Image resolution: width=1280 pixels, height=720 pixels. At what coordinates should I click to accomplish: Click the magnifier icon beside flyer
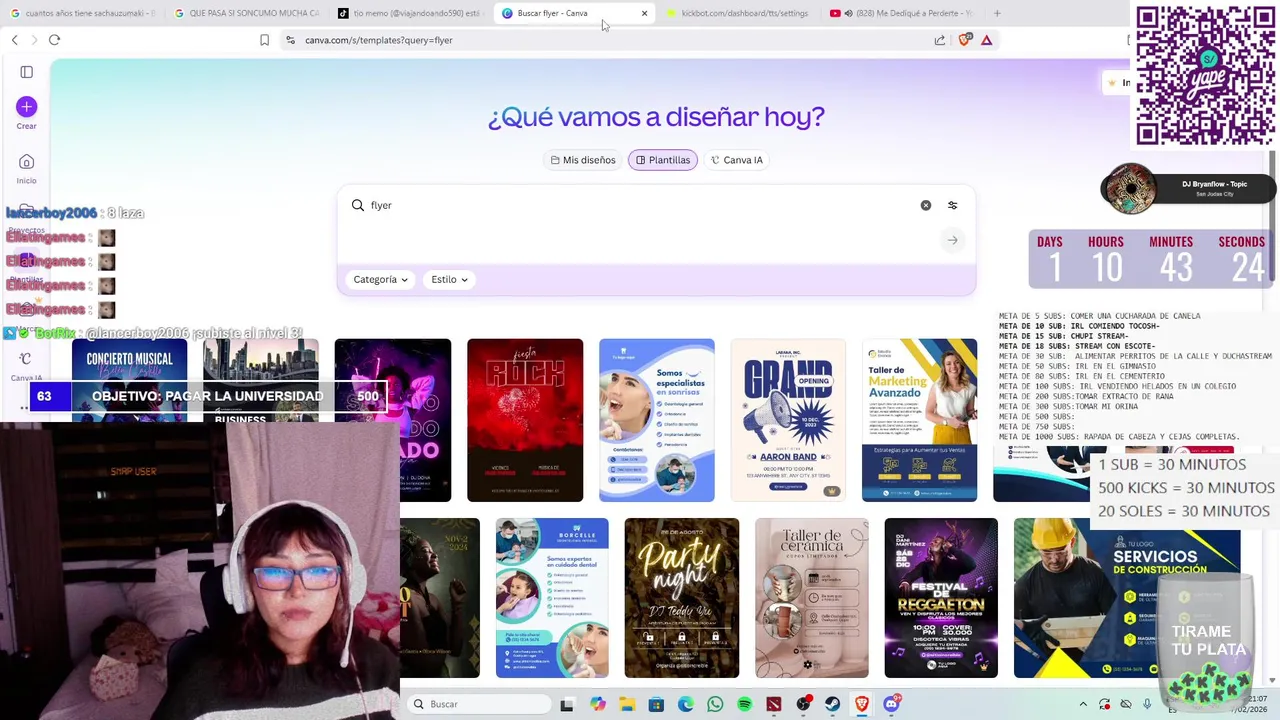coord(358,205)
